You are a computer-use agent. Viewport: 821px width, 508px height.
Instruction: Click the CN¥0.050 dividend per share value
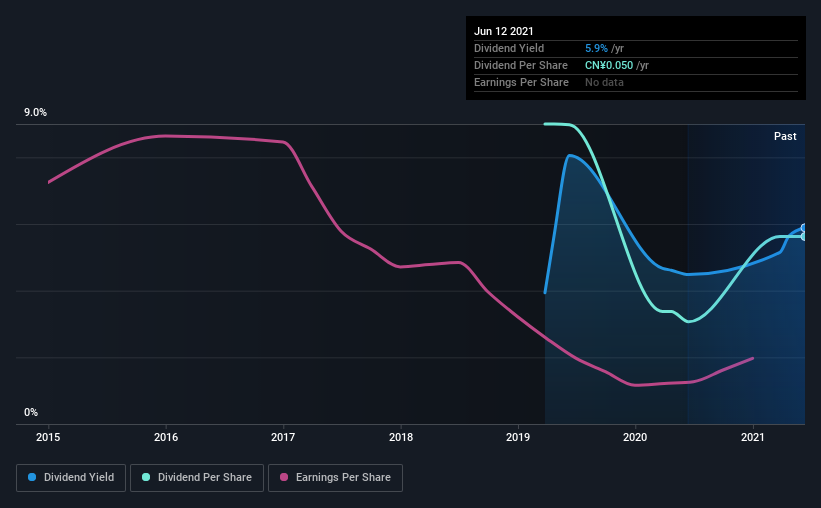click(609, 65)
